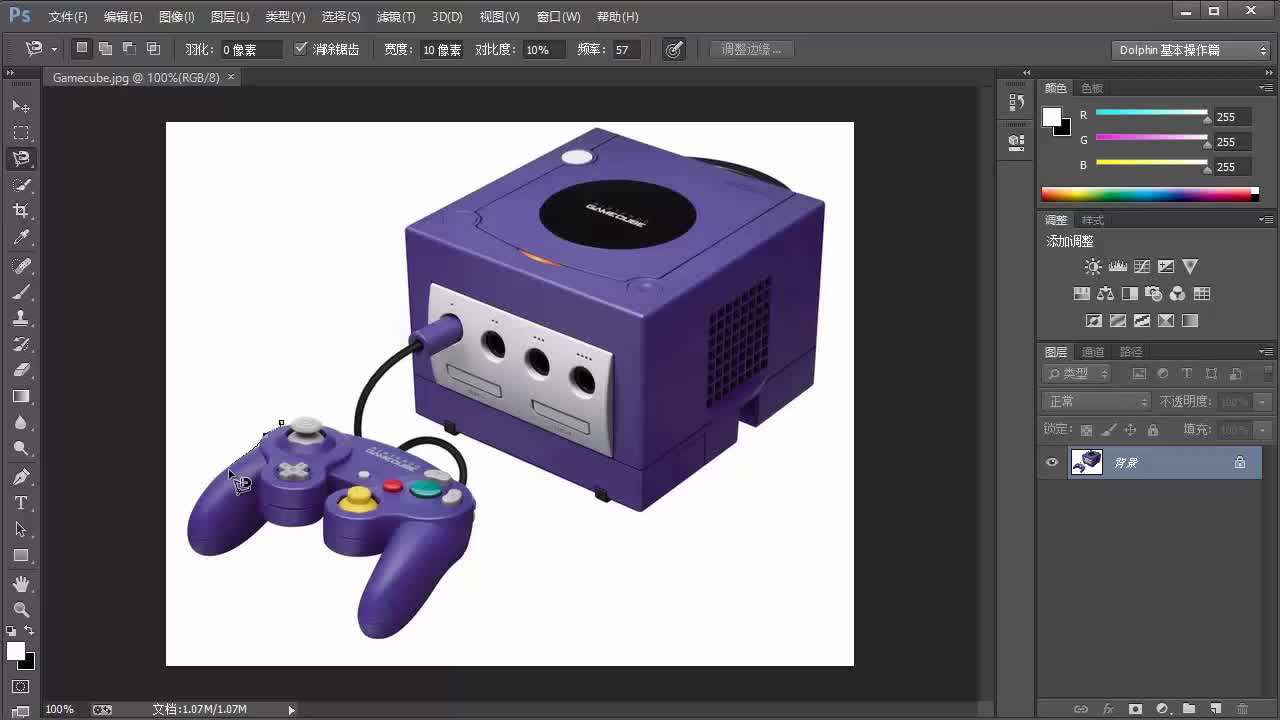The height and width of the screenshot is (720, 1280).
Task: Select the Horizontal Type tool
Action: pyautogui.click(x=20, y=503)
